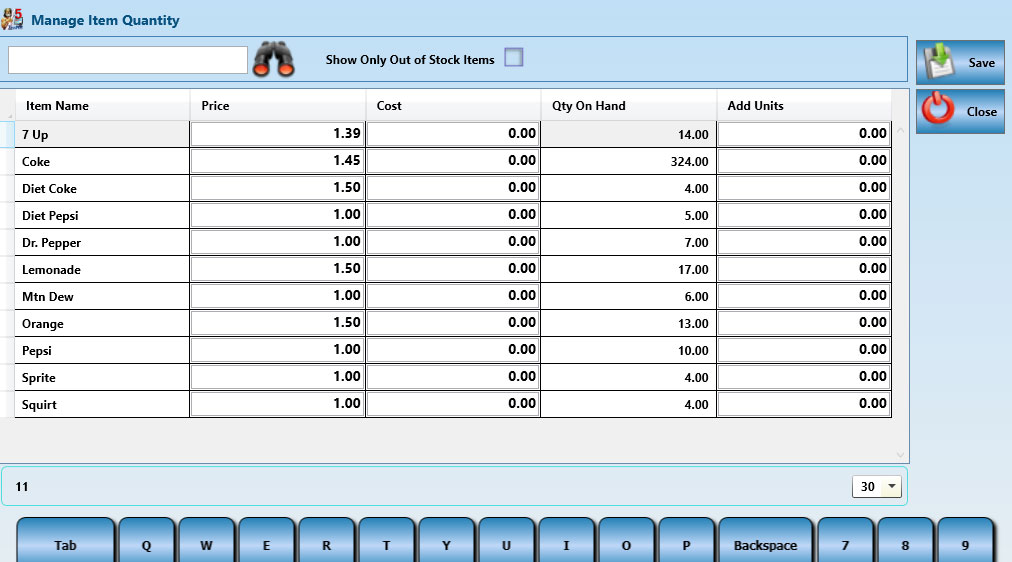Enable Show Only Out of Stock Items
Viewport: 1012px width, 562px height.
[514, 57]
